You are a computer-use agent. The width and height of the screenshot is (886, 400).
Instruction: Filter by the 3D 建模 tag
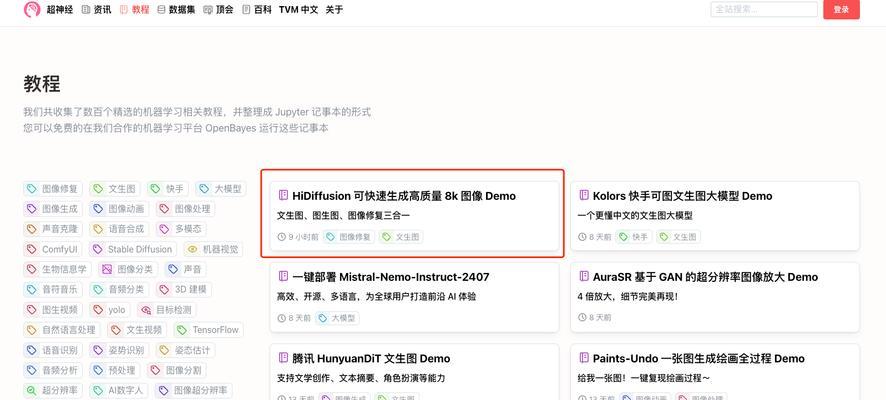point(184,289)
